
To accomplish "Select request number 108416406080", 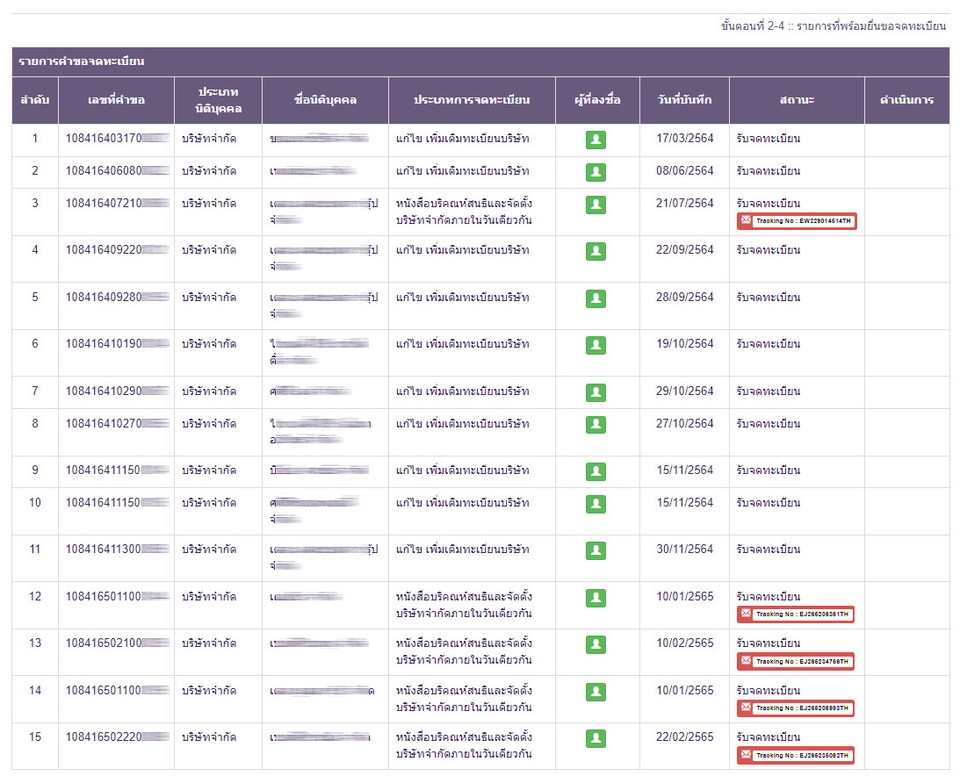I will (x=117, y=171).
